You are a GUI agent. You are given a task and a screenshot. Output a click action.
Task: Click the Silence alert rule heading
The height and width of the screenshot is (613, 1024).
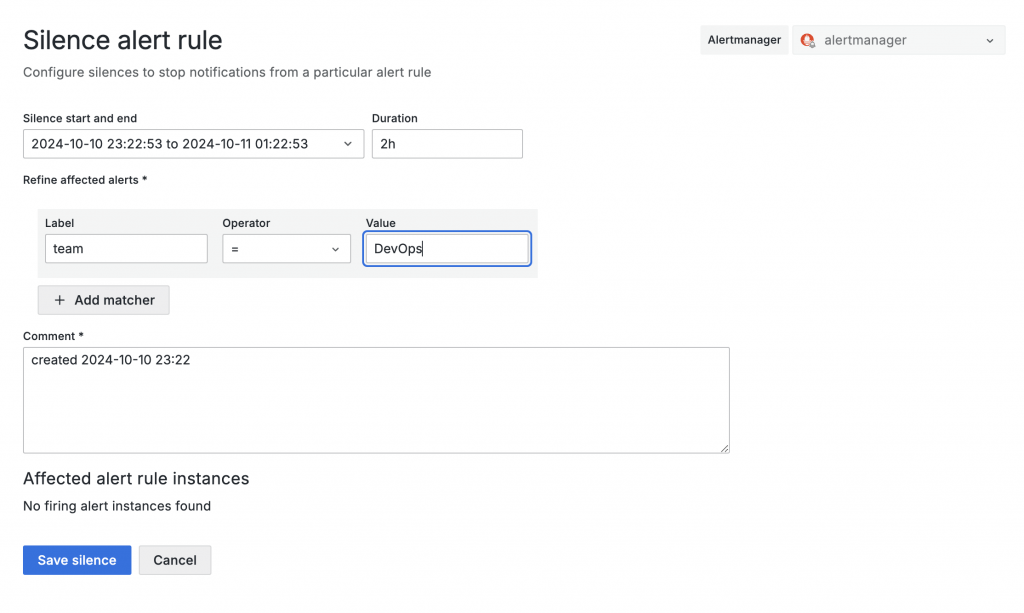(x=123, y=40)
